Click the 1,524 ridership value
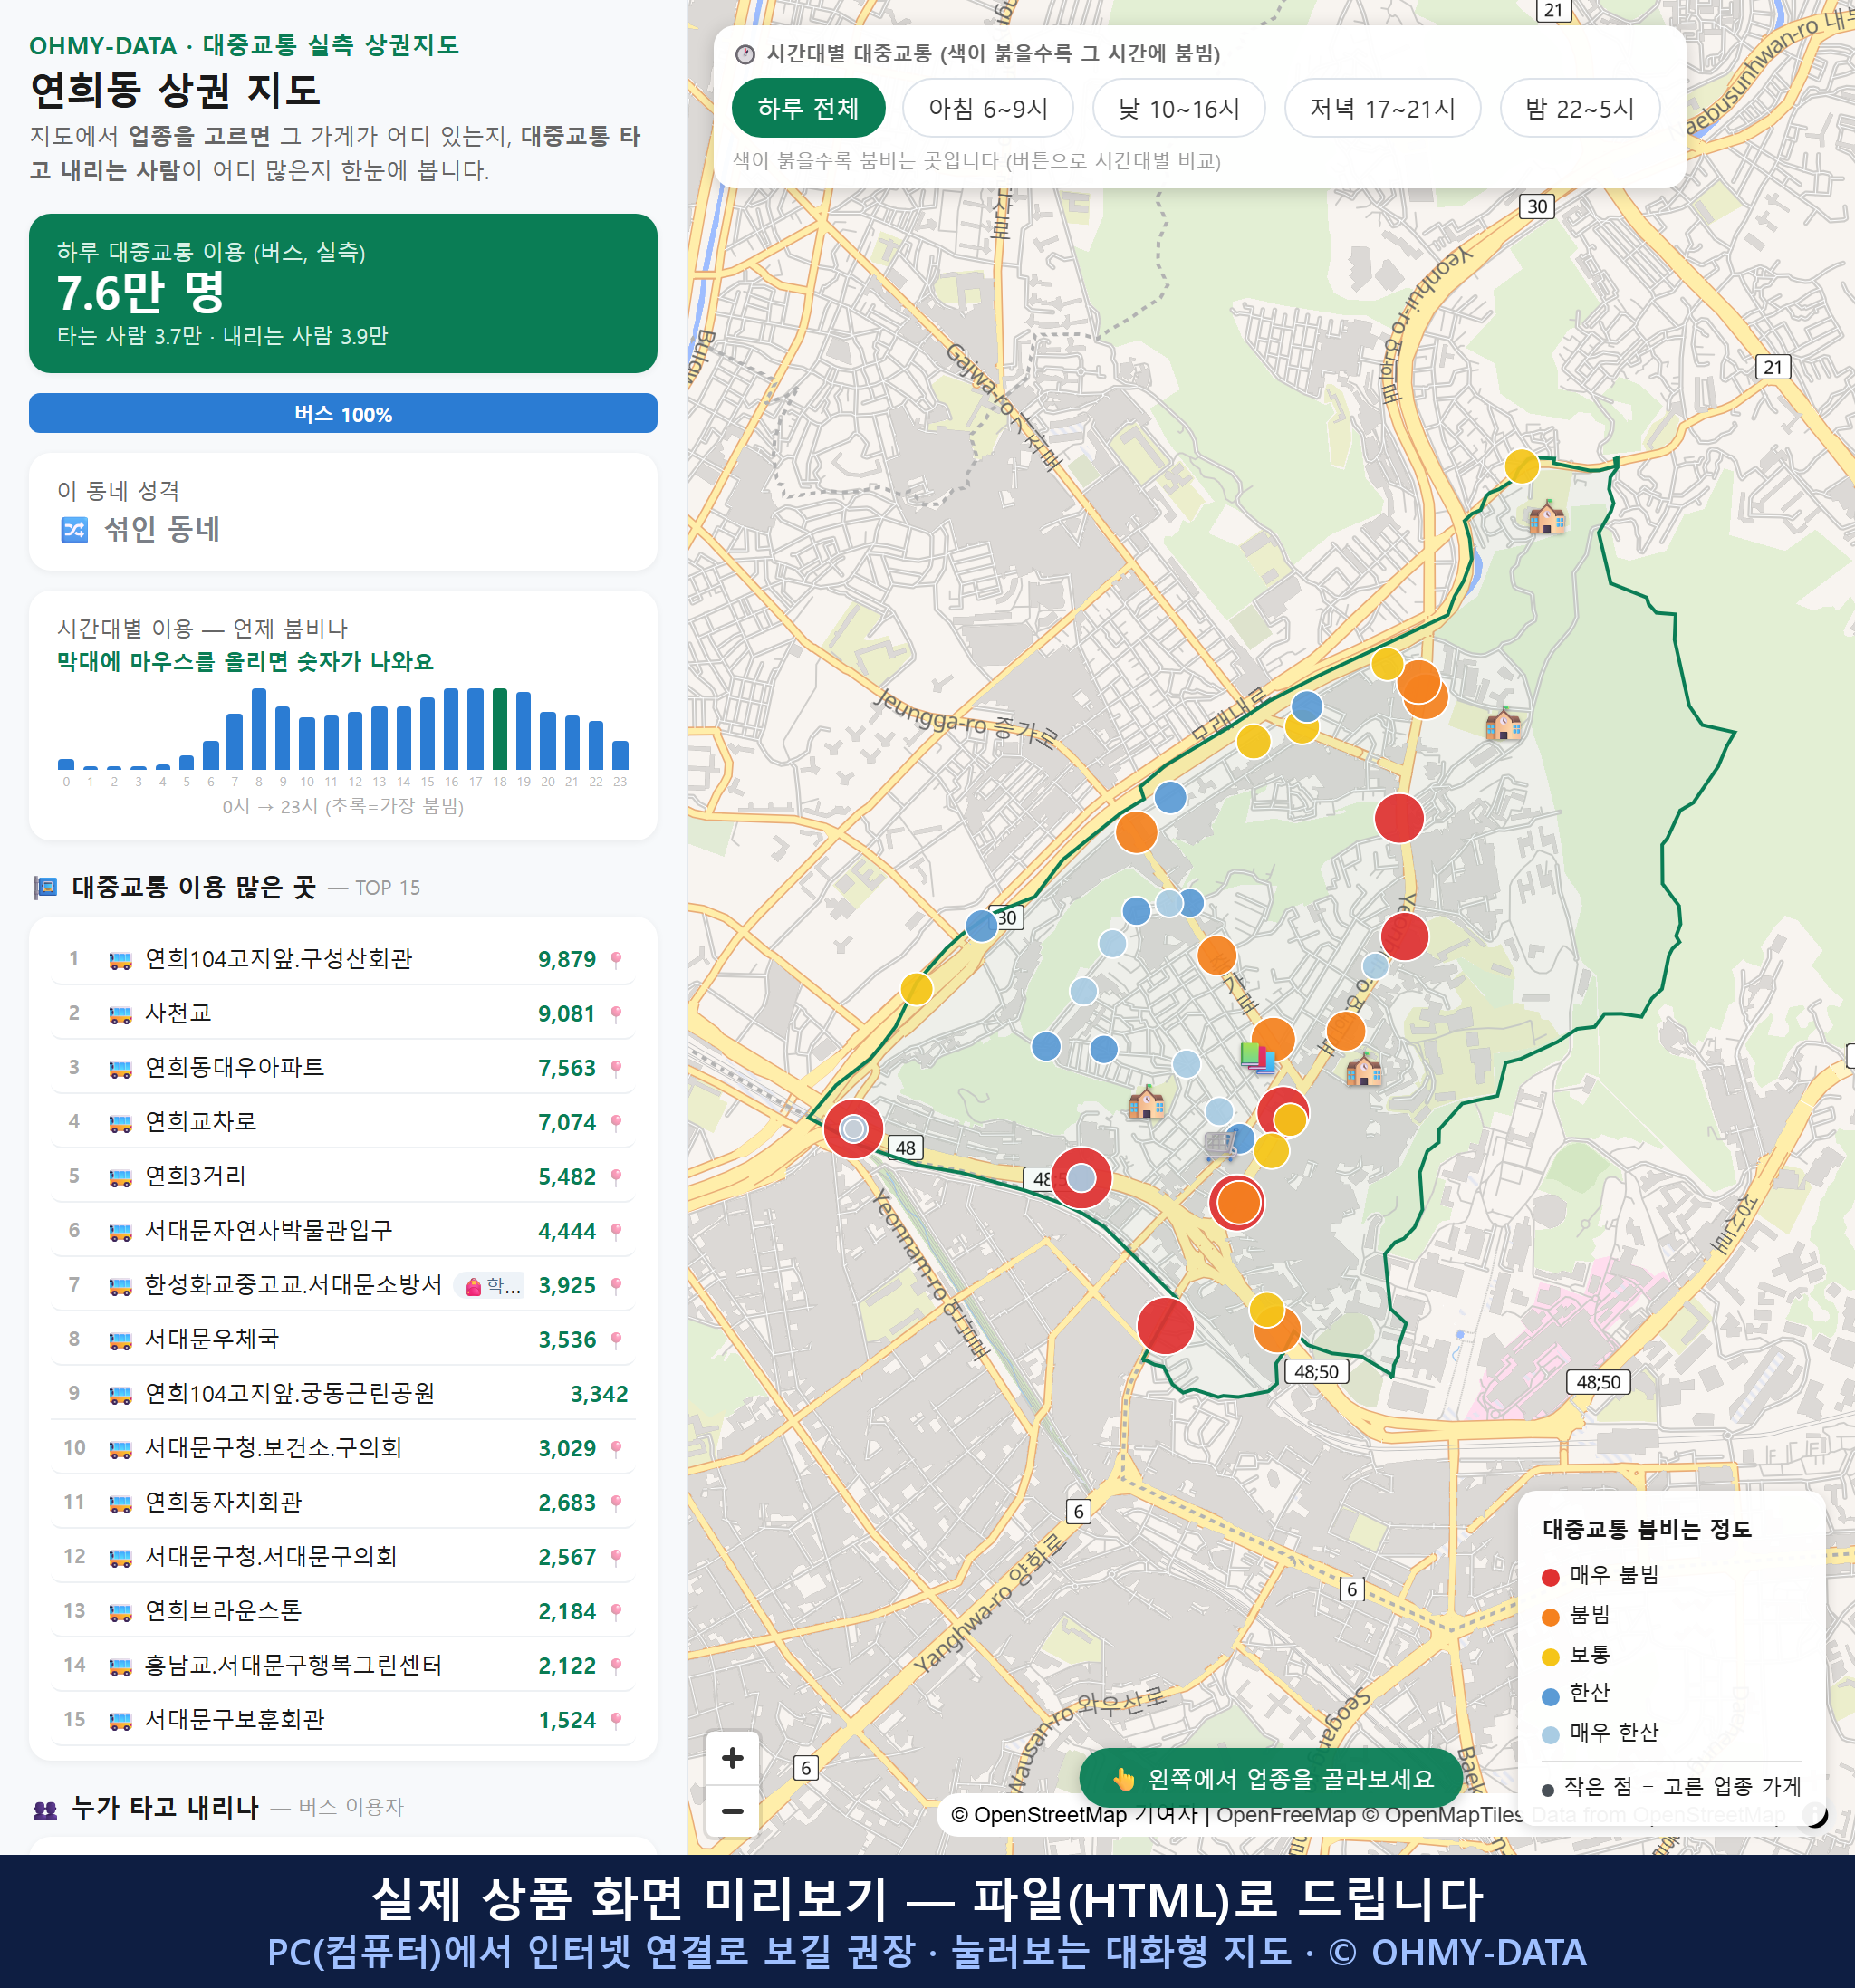Image resolution: width=1855 pixels, height=1988 pixels. [x=567, y=1720]
